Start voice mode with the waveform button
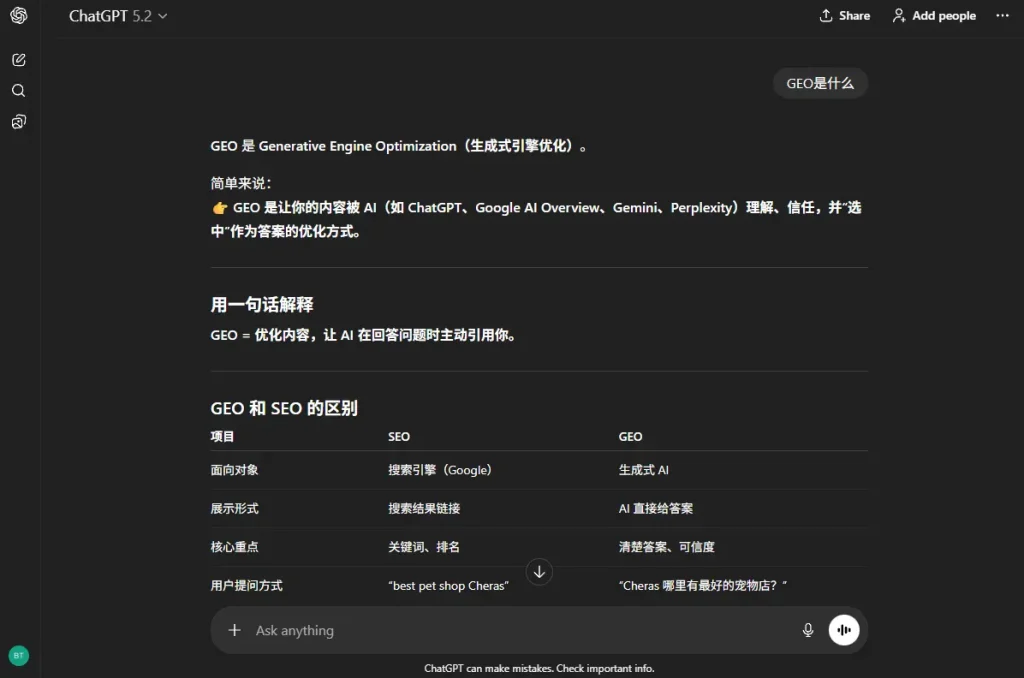The width and height of the screenshot is (1024, 678). pyautogui.click(x=844, y=630)
